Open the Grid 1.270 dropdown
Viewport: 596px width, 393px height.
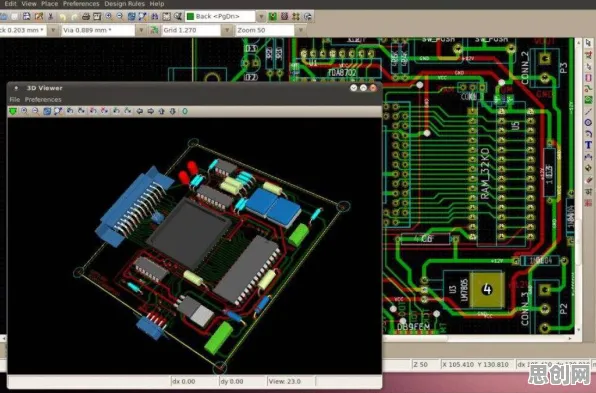coord(191,30)
